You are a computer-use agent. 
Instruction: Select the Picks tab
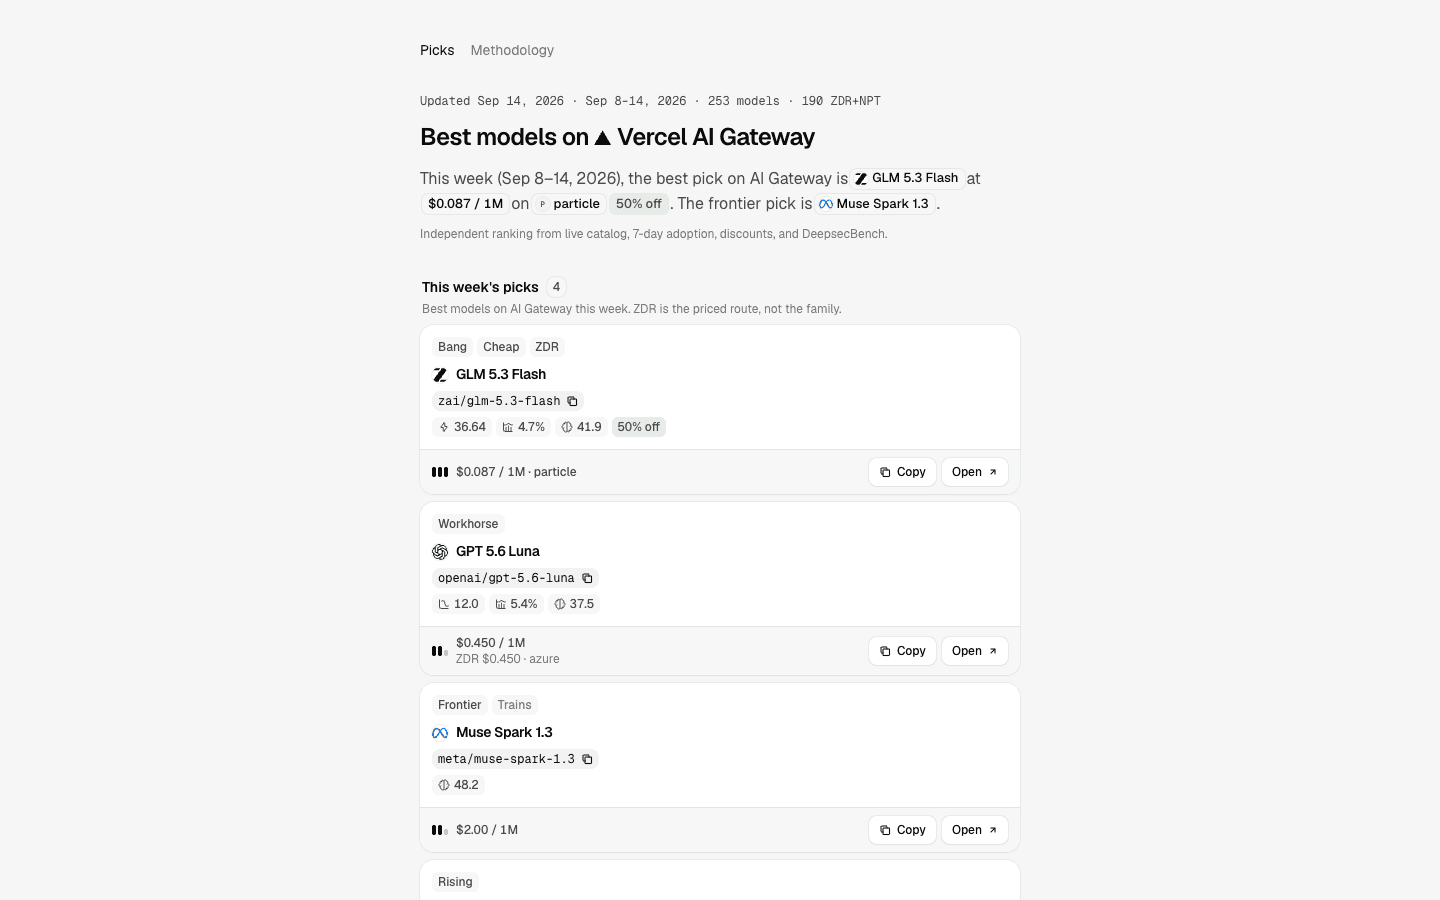[x=437, y=50]
